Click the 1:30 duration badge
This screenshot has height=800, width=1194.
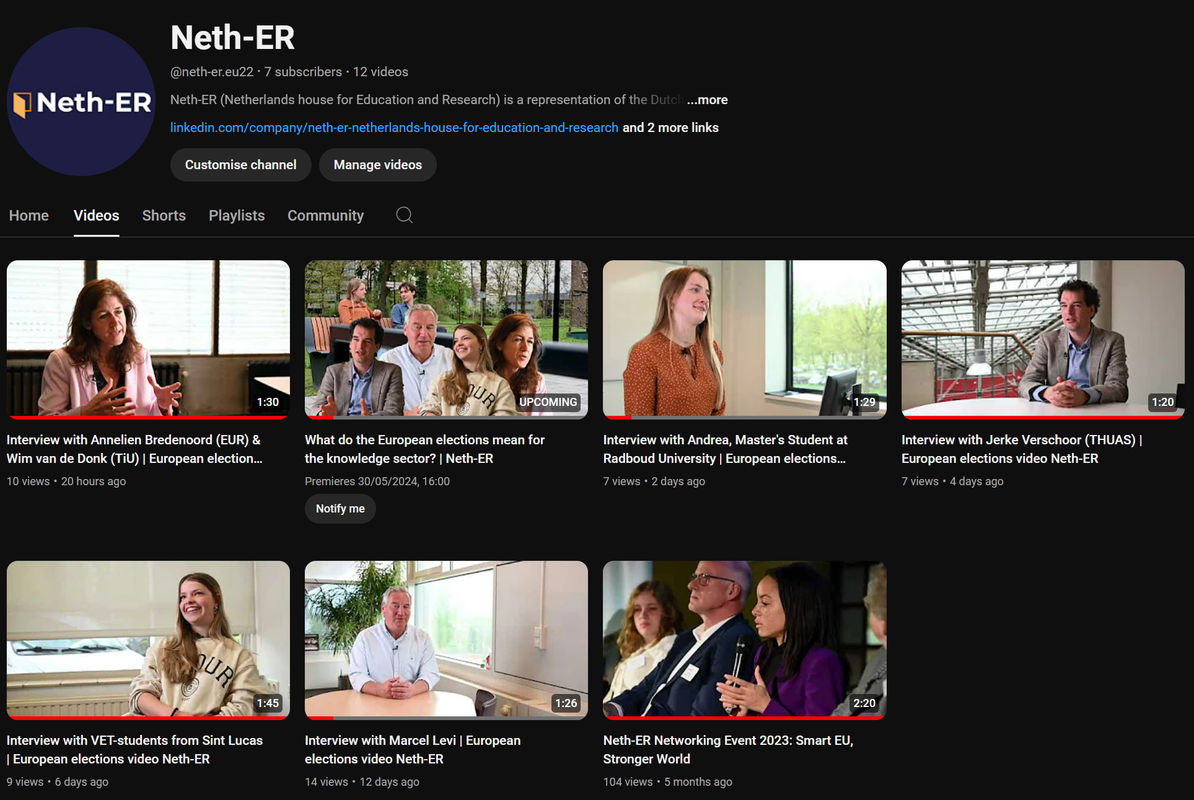coord(267,402)
